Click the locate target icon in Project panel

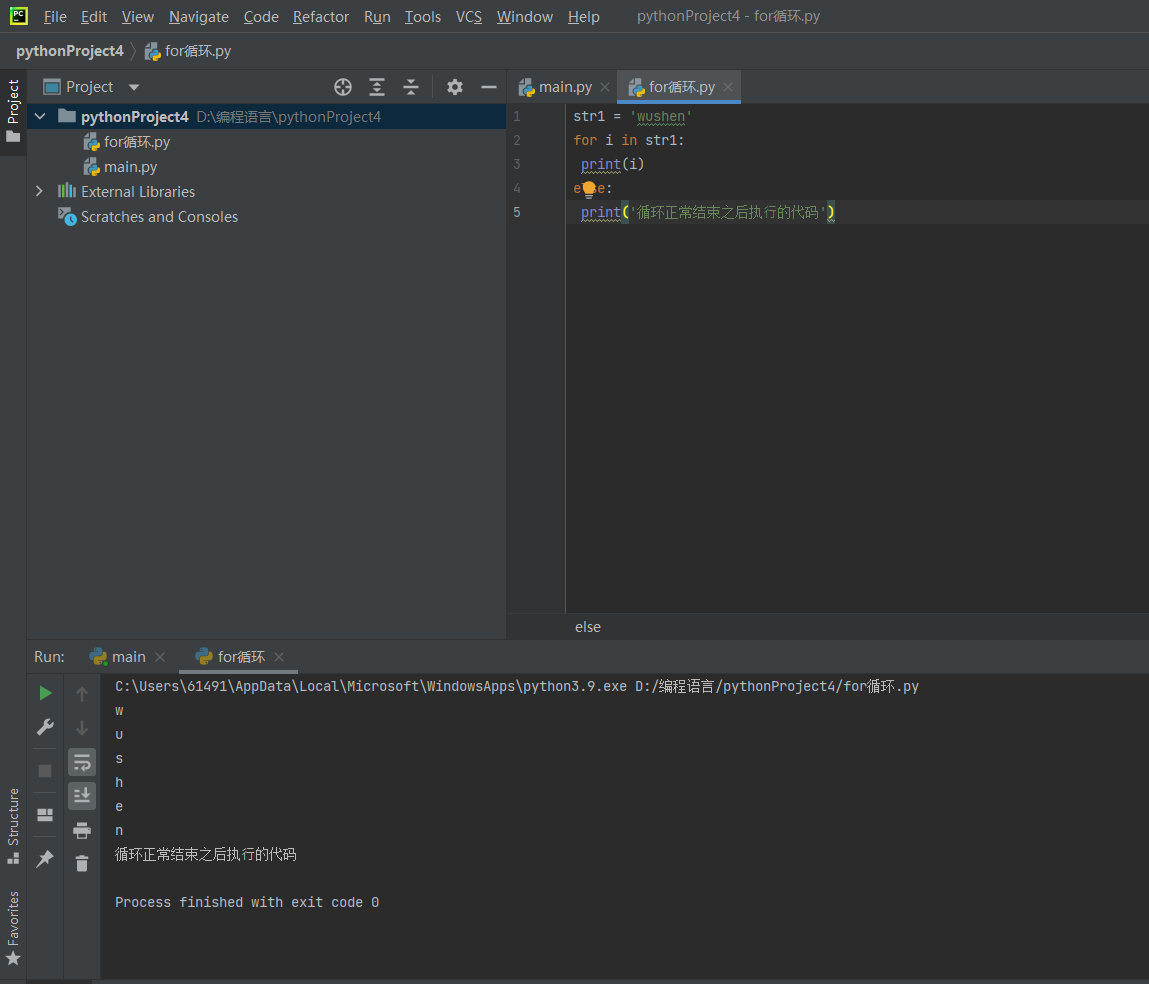343,87
